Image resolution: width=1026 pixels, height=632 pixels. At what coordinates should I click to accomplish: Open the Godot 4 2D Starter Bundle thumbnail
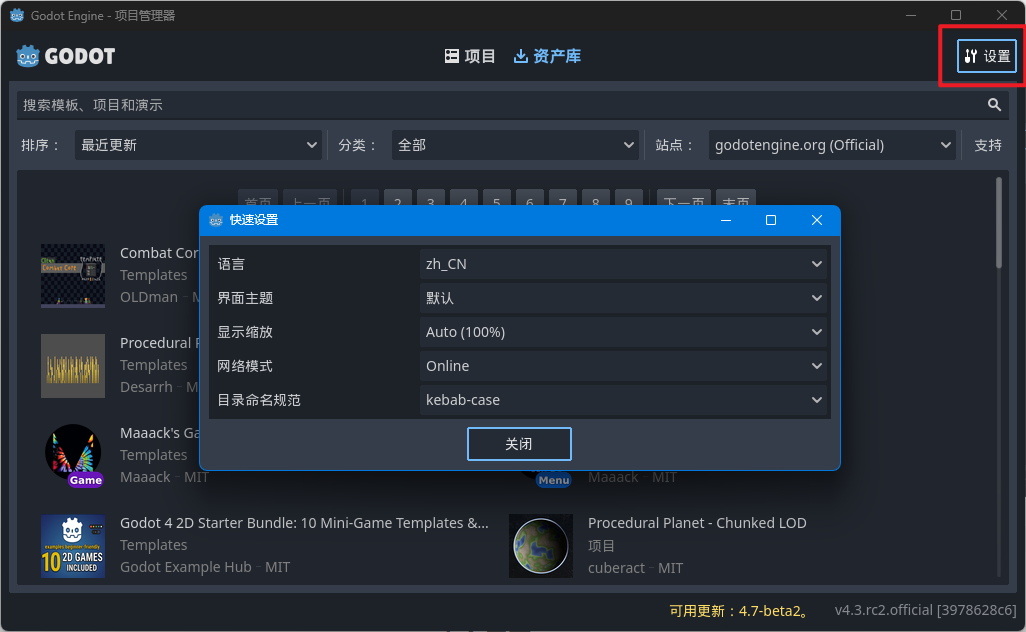(x=73, y=546)
